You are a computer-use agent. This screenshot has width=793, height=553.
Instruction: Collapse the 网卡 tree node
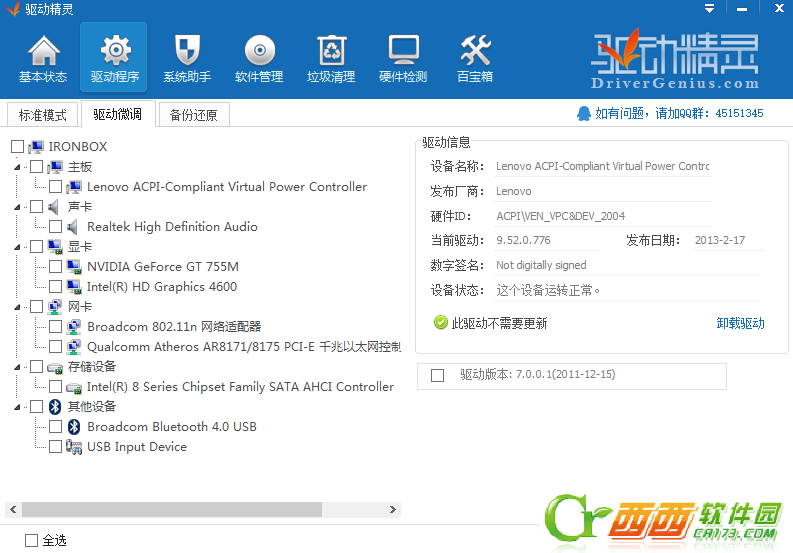(17, 307)
